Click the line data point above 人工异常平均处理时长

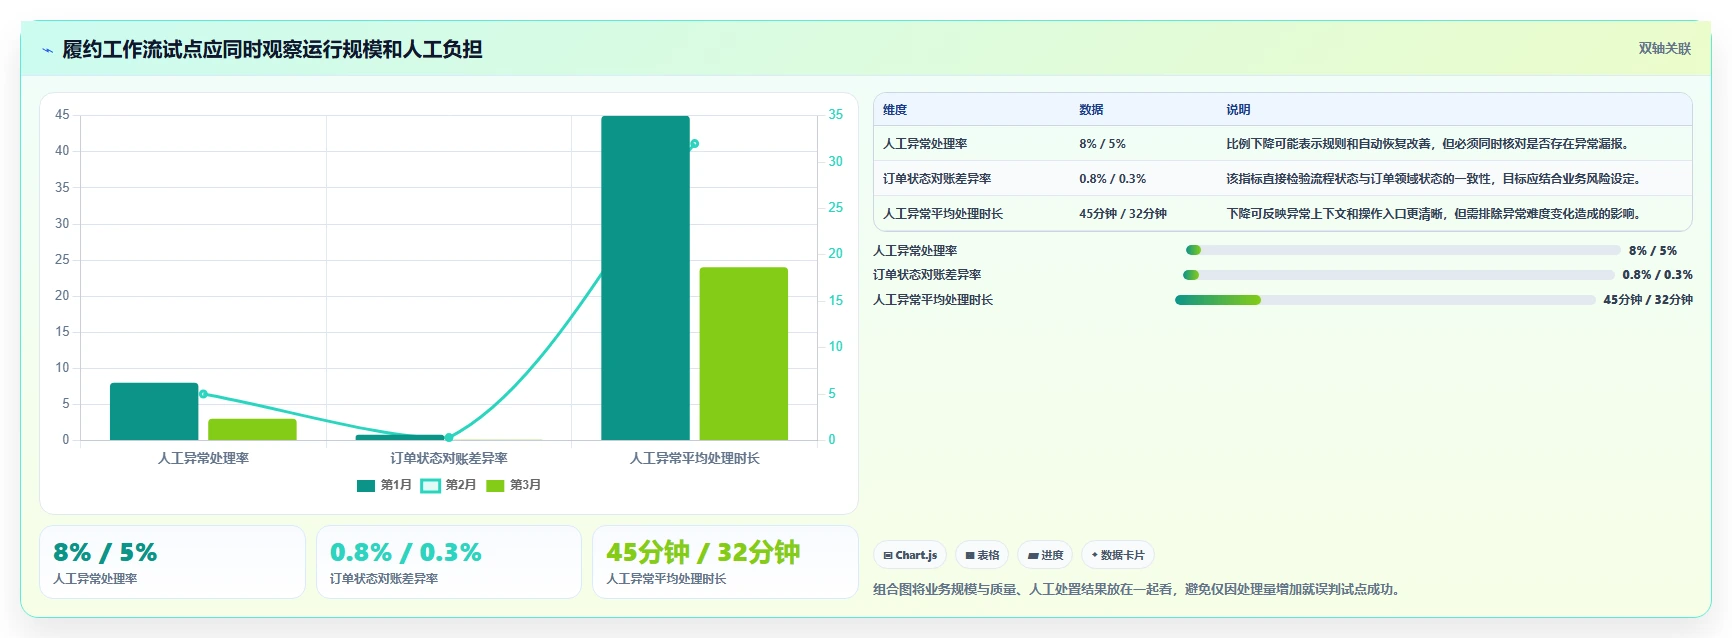pyautogui.click(x=694, y=144)
